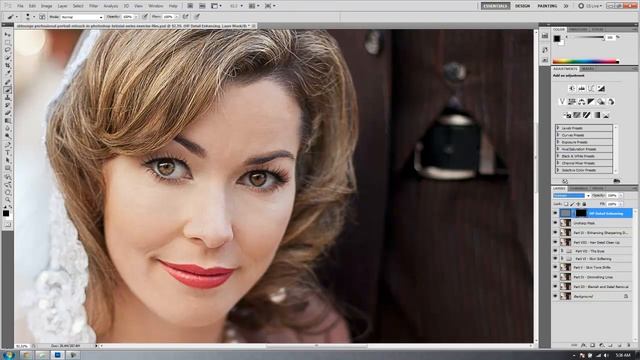The width and height of the screenshot is (640, 360).
Task: Select the Eraser tool
Action: (x=7, y=113)
